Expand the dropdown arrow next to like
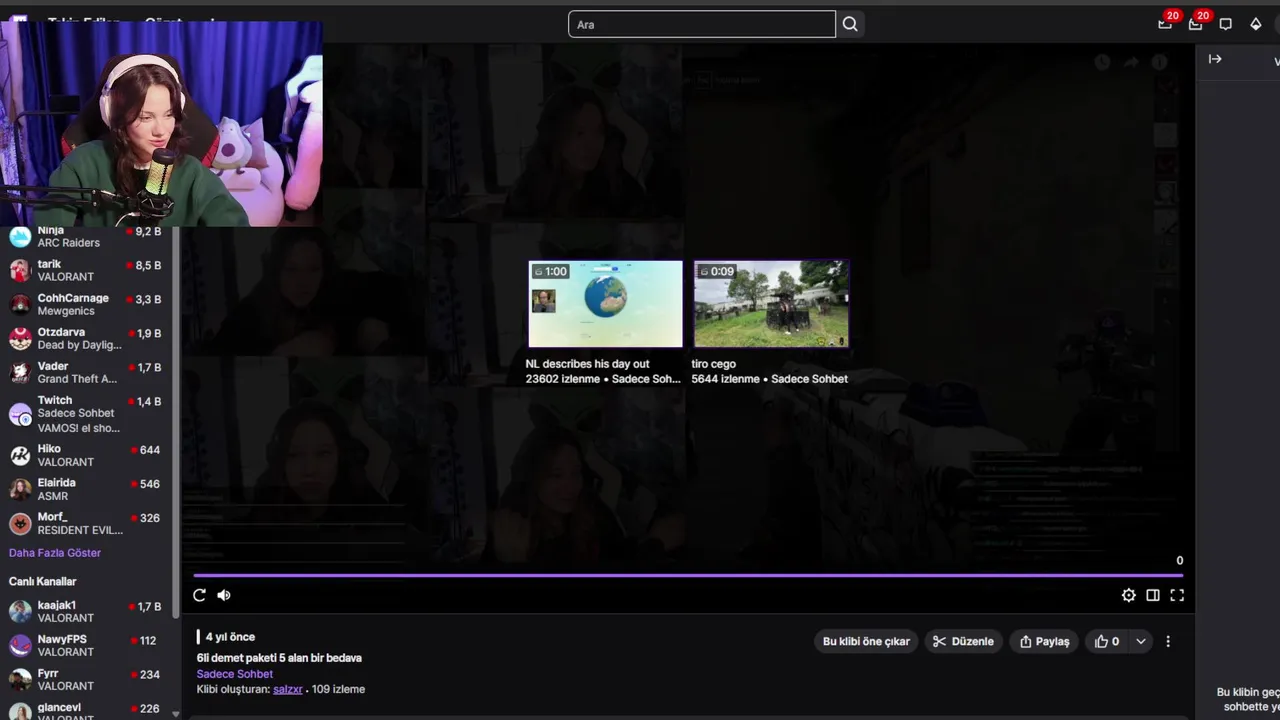Screen dimensions: 1280x720 coord(1141,641)
